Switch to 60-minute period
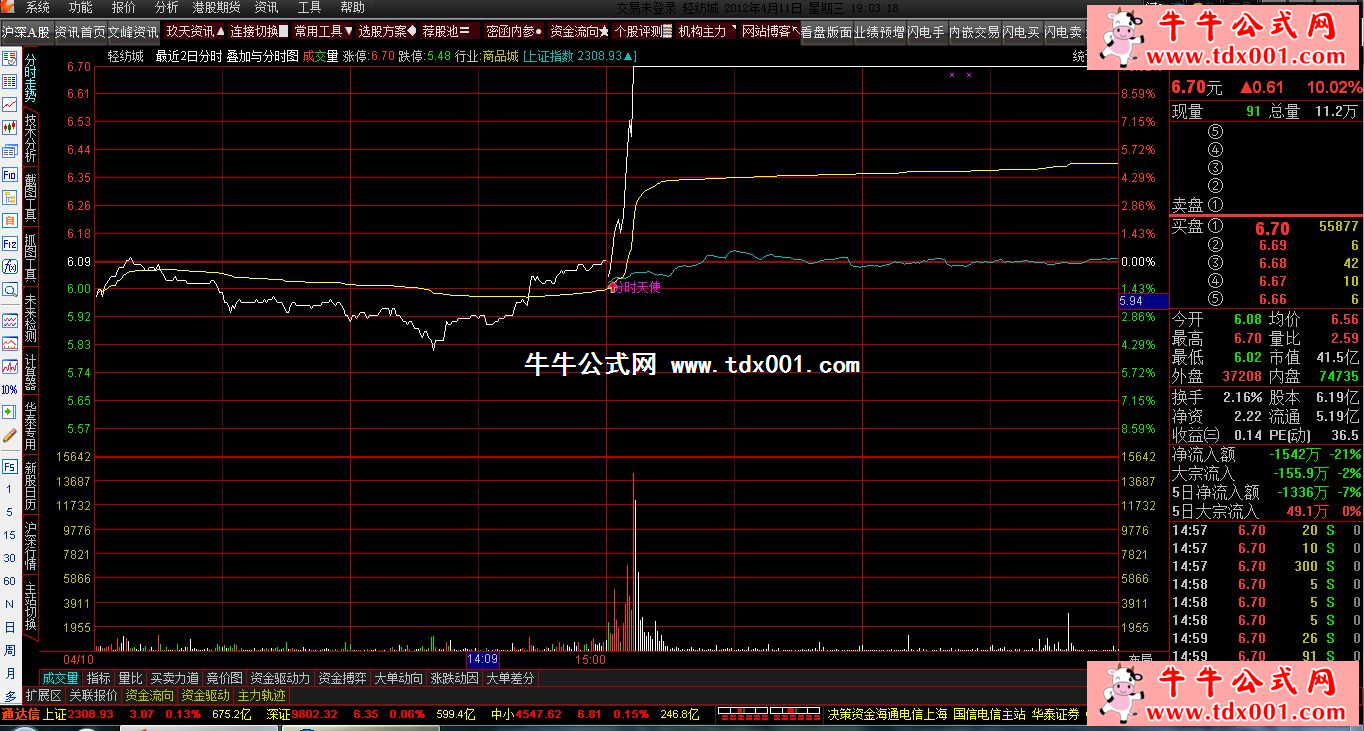 coord(9,581)
